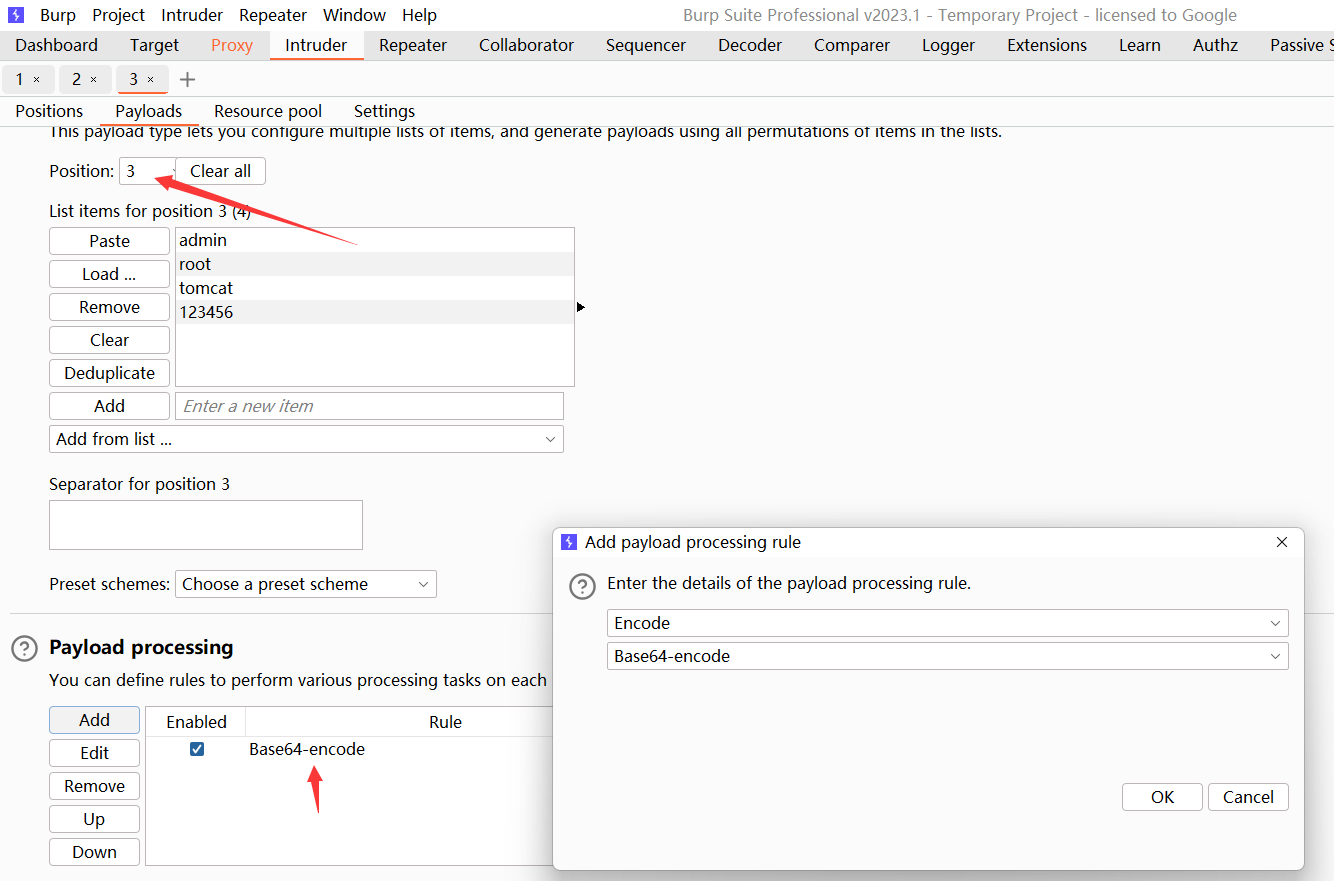Select the admin list item
This screenshot has height=881, width=1334.
coord(374,240)
